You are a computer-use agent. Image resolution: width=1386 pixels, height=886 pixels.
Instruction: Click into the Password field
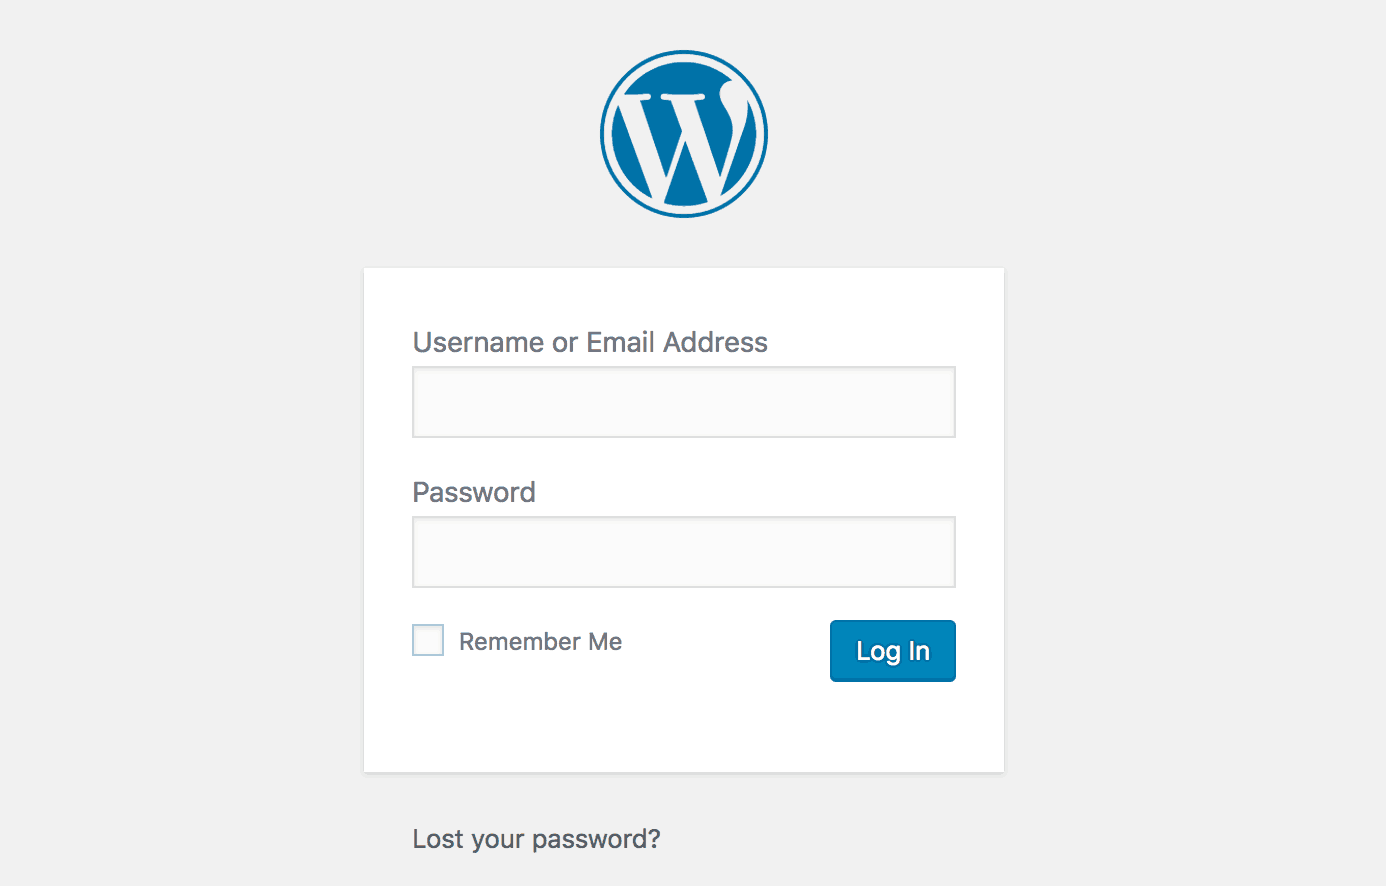pyautogui.click(x=684, y=552)
